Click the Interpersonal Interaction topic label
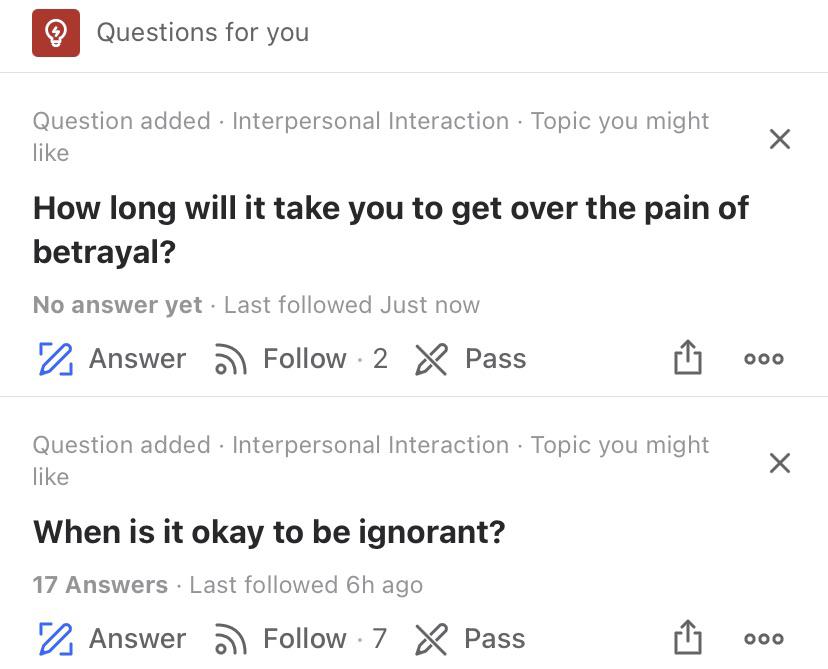This screenshot has height=669, width=828. [370, 121]
